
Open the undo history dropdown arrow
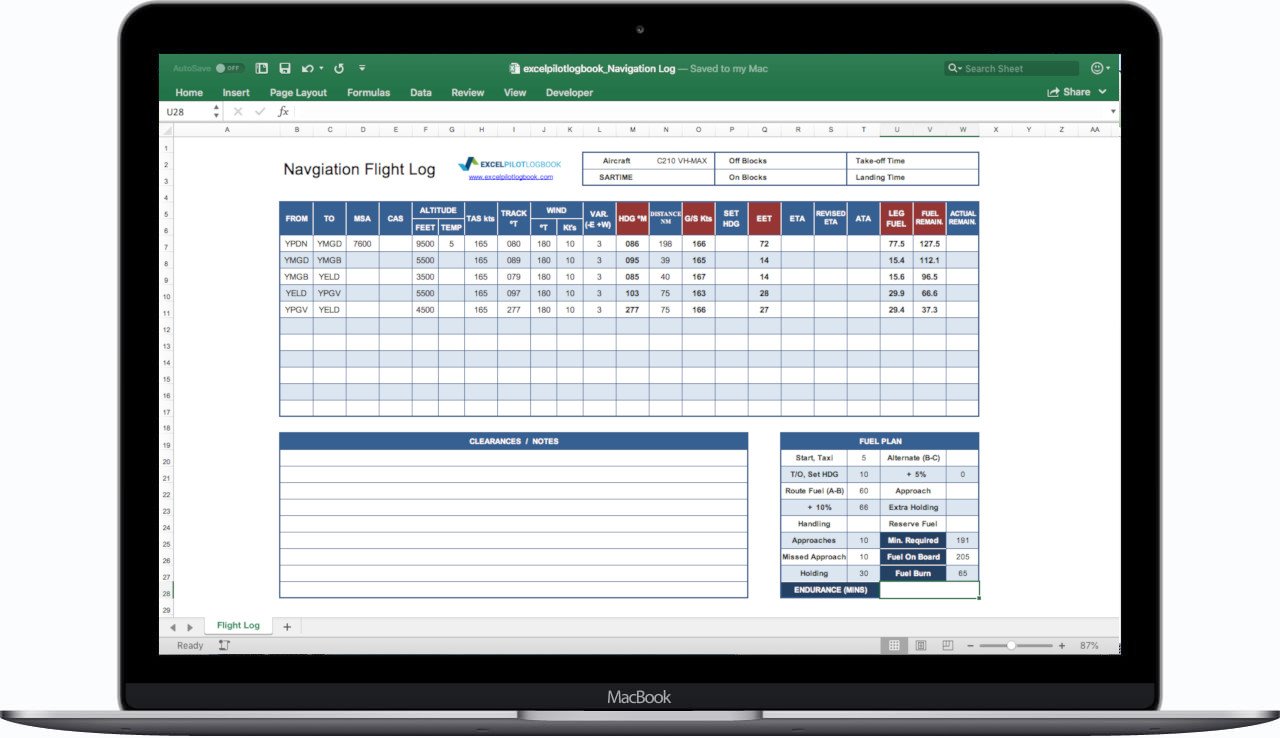[x=321, y=68]
